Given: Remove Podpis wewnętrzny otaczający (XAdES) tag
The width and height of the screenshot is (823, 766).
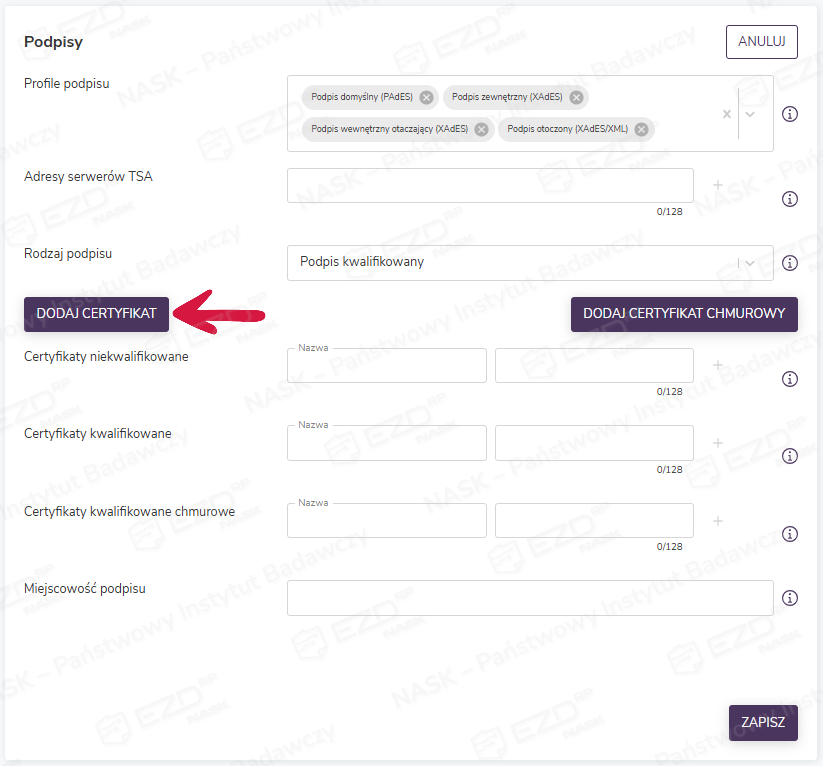Looking at the screenshot, I should coord(481,129).
